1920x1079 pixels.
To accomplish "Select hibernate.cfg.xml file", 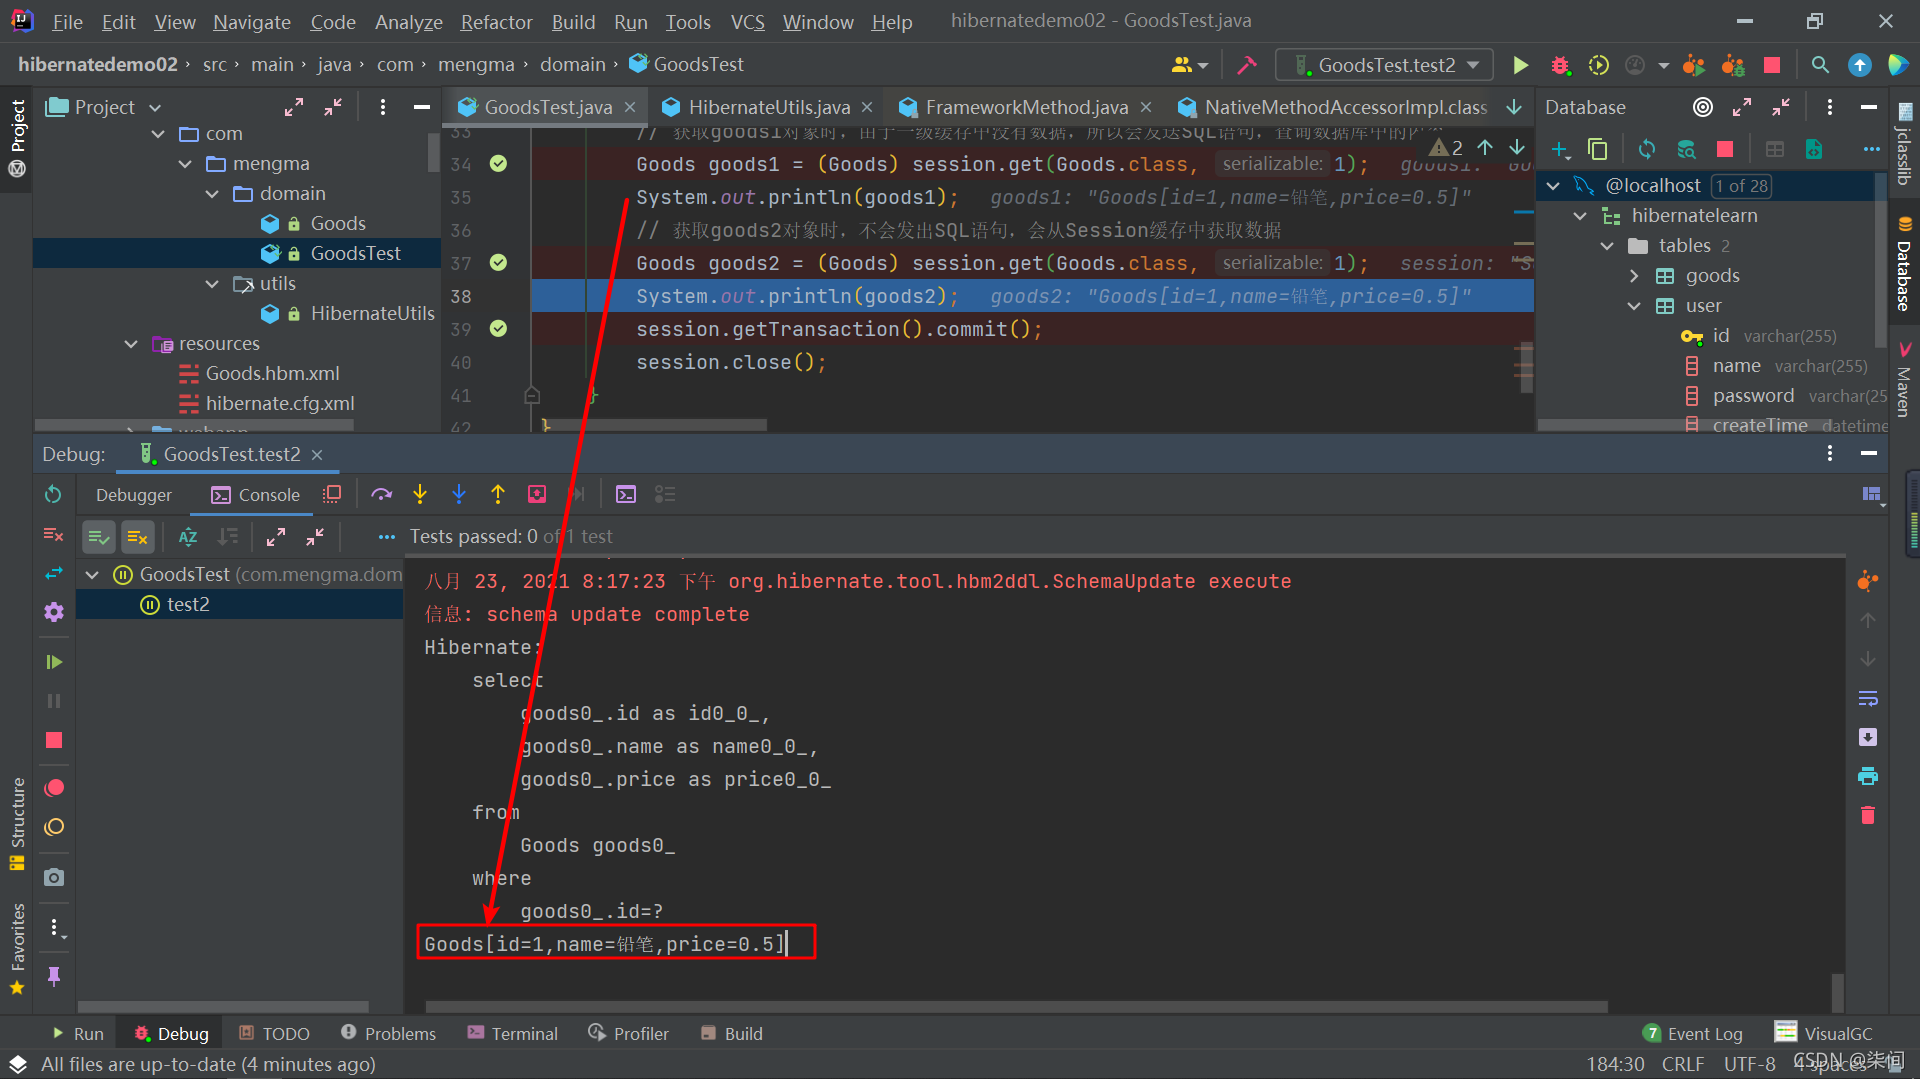I will click(280, 404).
